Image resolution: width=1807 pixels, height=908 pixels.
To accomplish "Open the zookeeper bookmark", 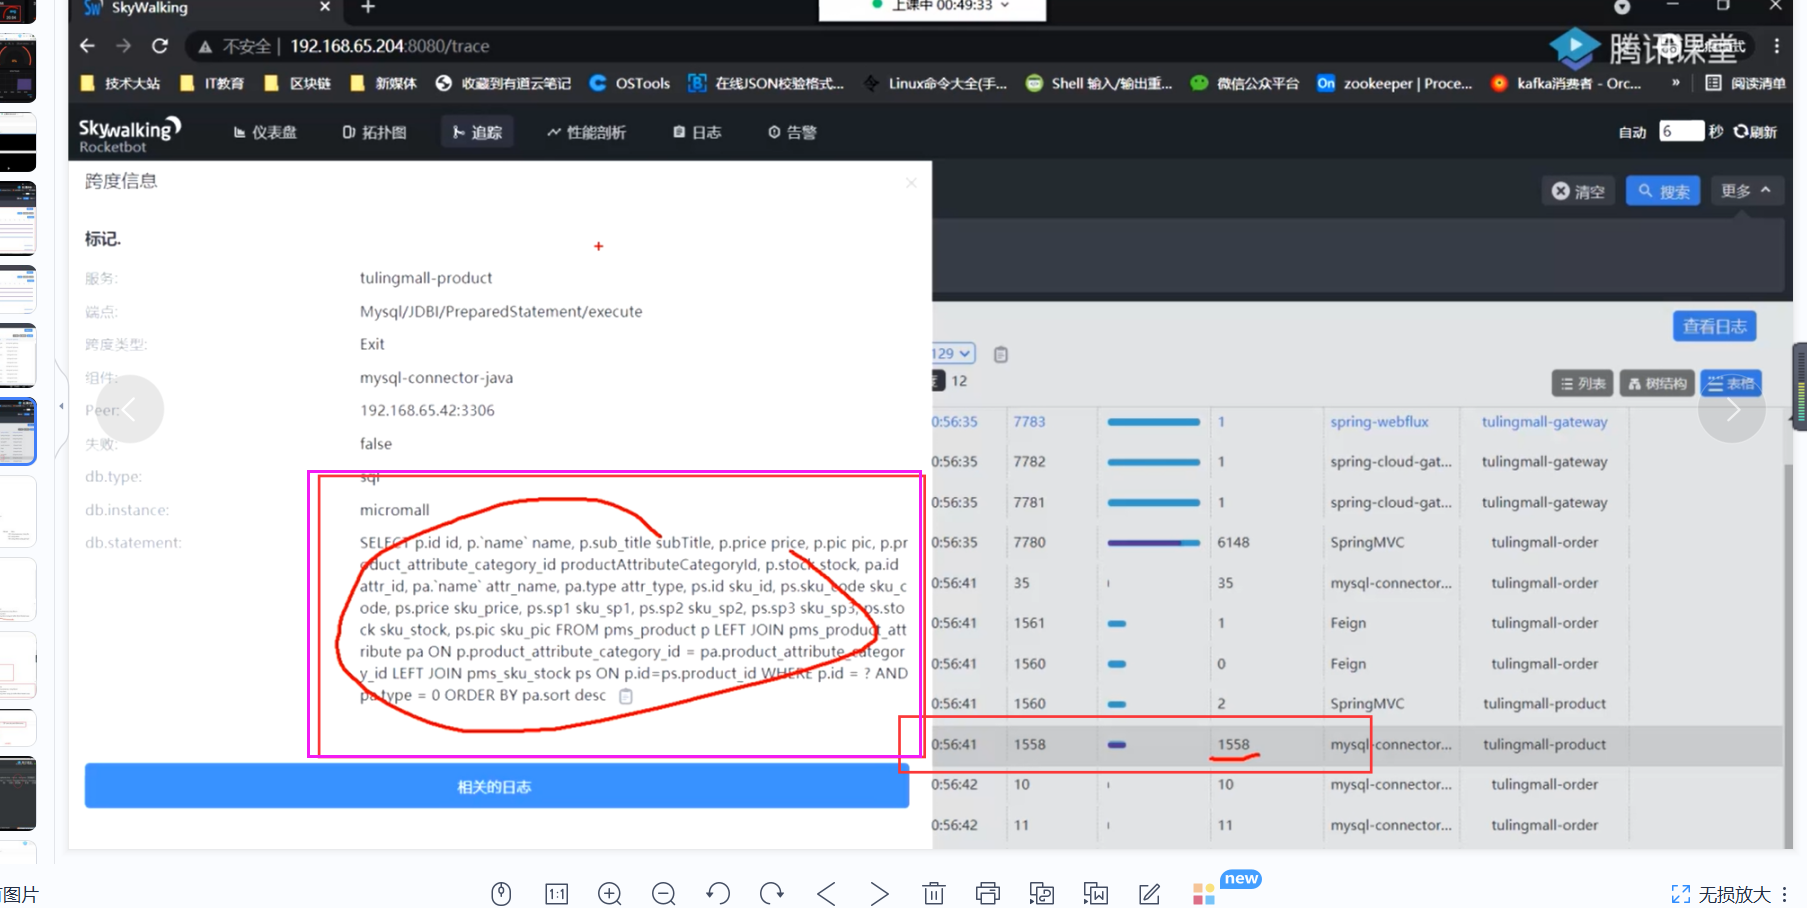I will tap(1395, 83).
